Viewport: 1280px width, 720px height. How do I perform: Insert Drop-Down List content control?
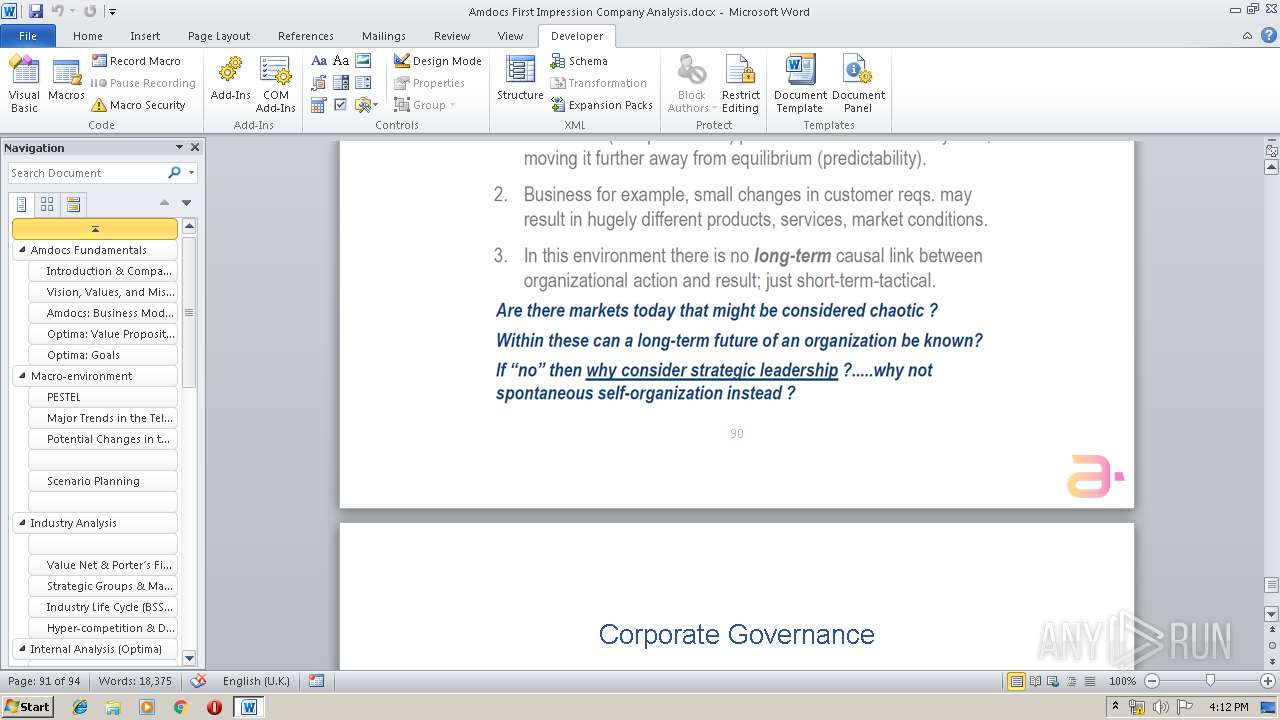363,83
